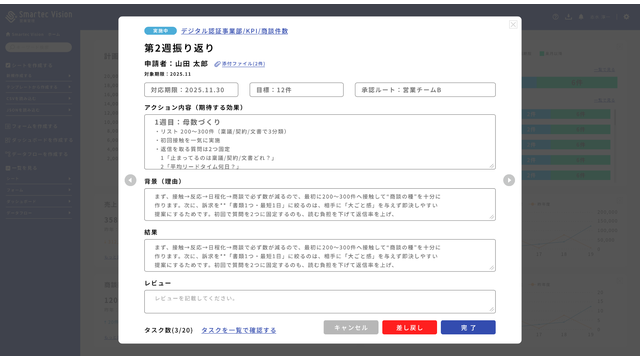The width and height of the screenshot is (640, 360).
Task: Click the paperclip attachment icon
Action: click(217, 64)
